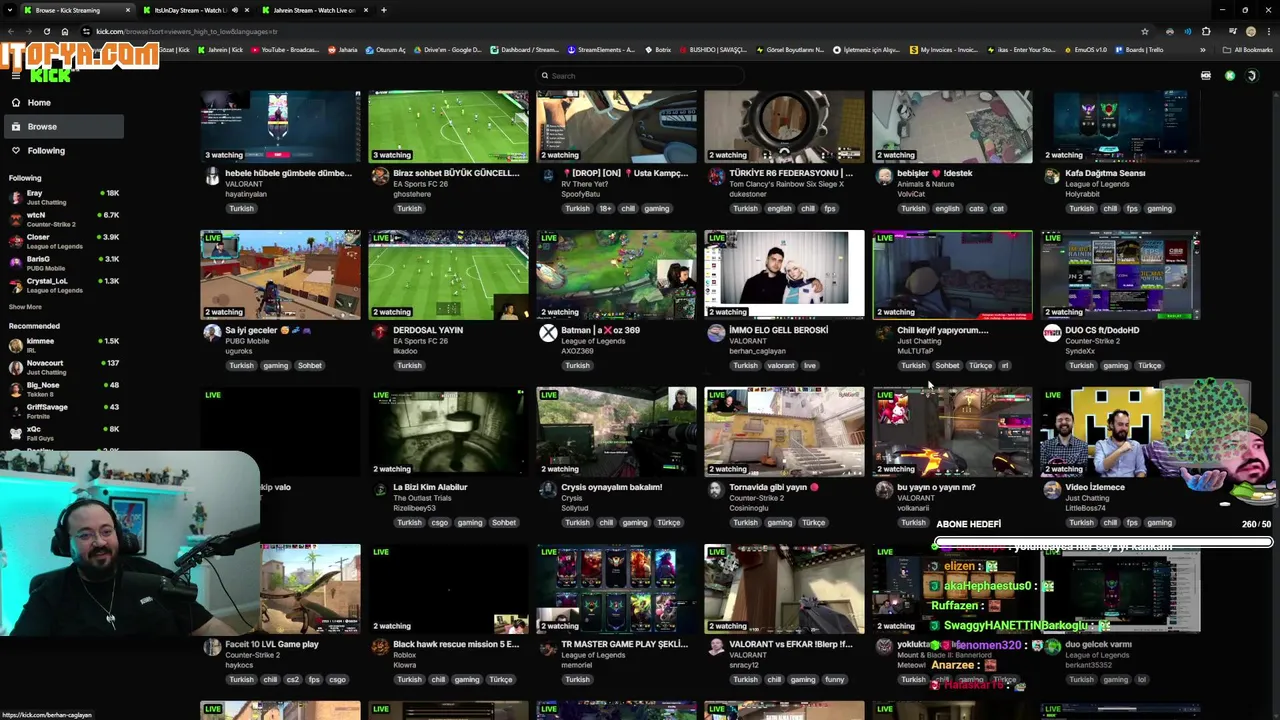Open GriffSavage avatar in Recommended

15,411
